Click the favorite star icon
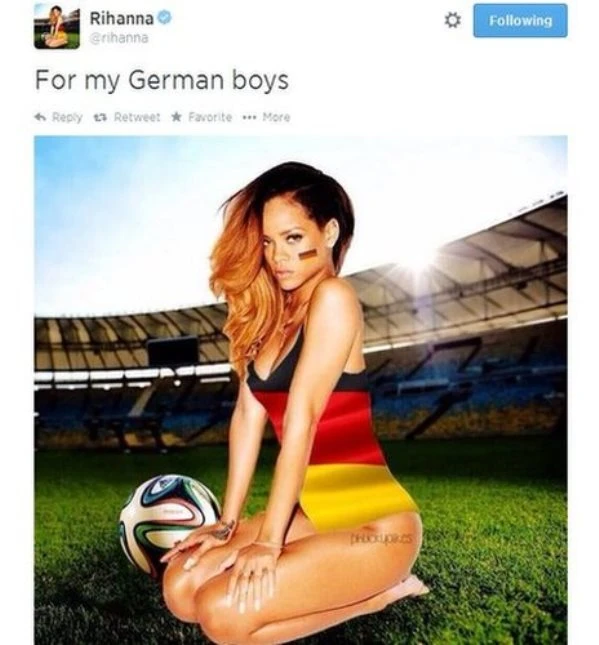This screenshot has width=599, height=645. pyautogui.click(x=176, y=117)
